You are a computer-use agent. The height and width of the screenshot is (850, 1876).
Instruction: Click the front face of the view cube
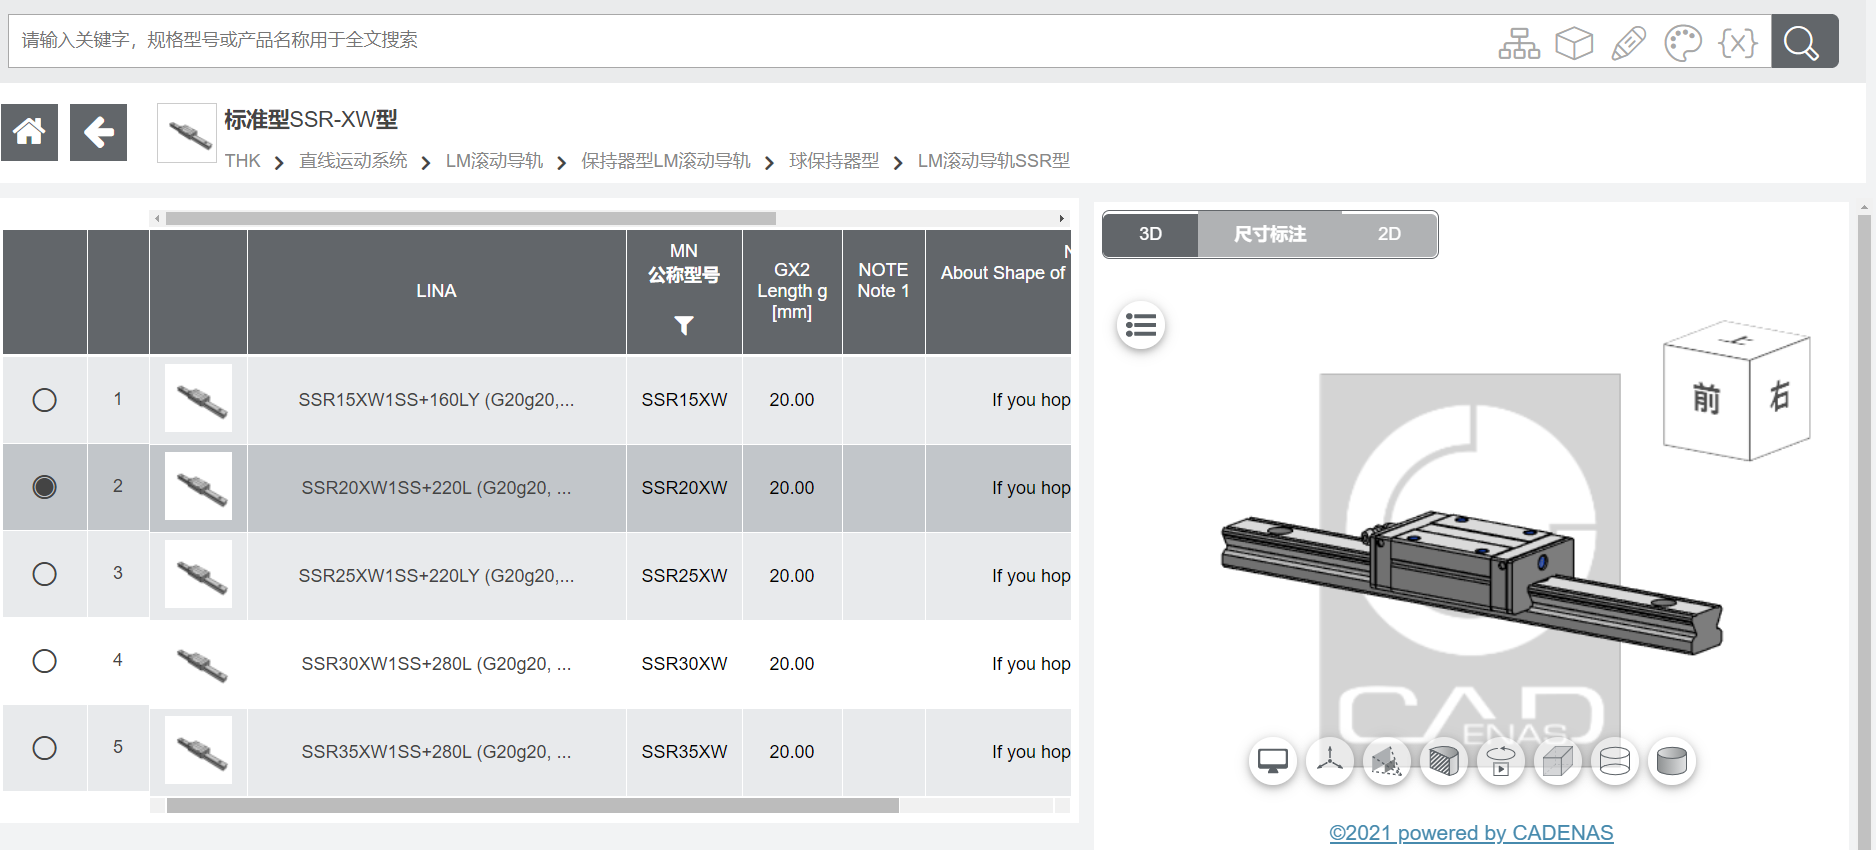point(1707,400)
